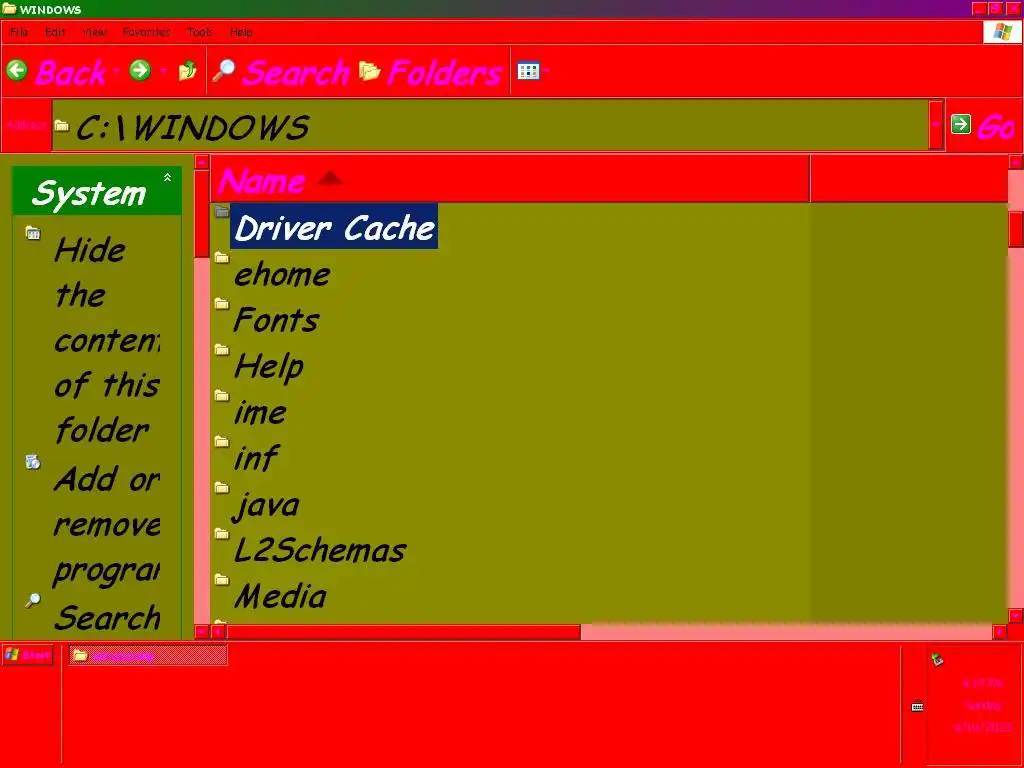Click the green Forward arrow icon

tap(140, 71)
